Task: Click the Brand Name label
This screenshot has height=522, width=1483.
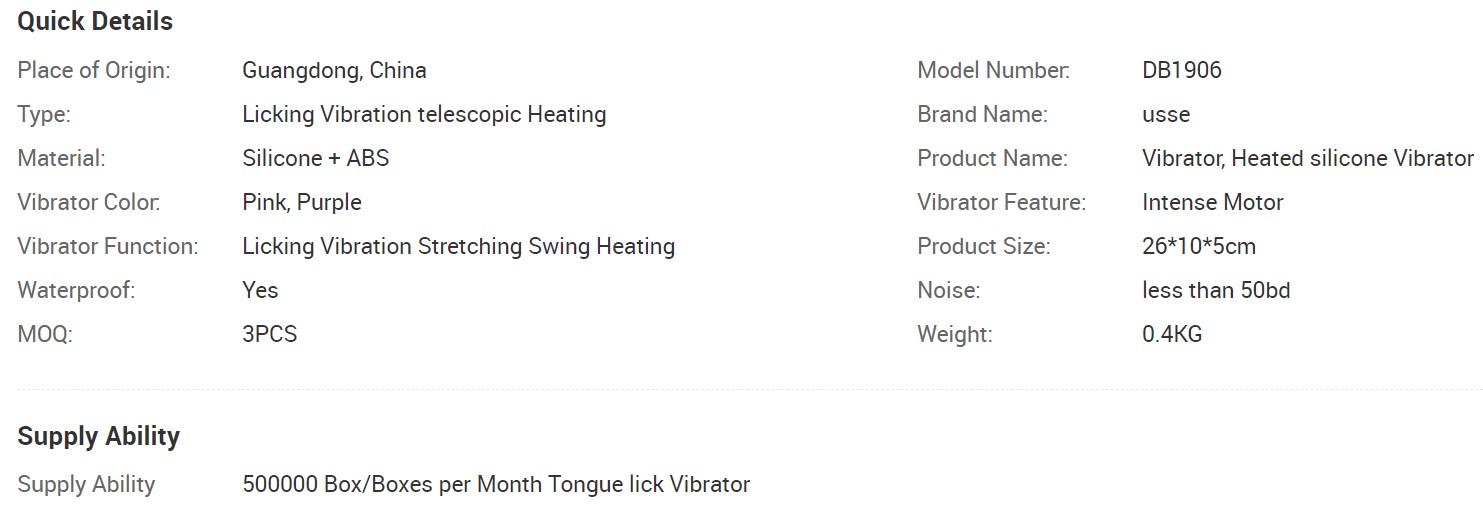Action: (982, 115)
